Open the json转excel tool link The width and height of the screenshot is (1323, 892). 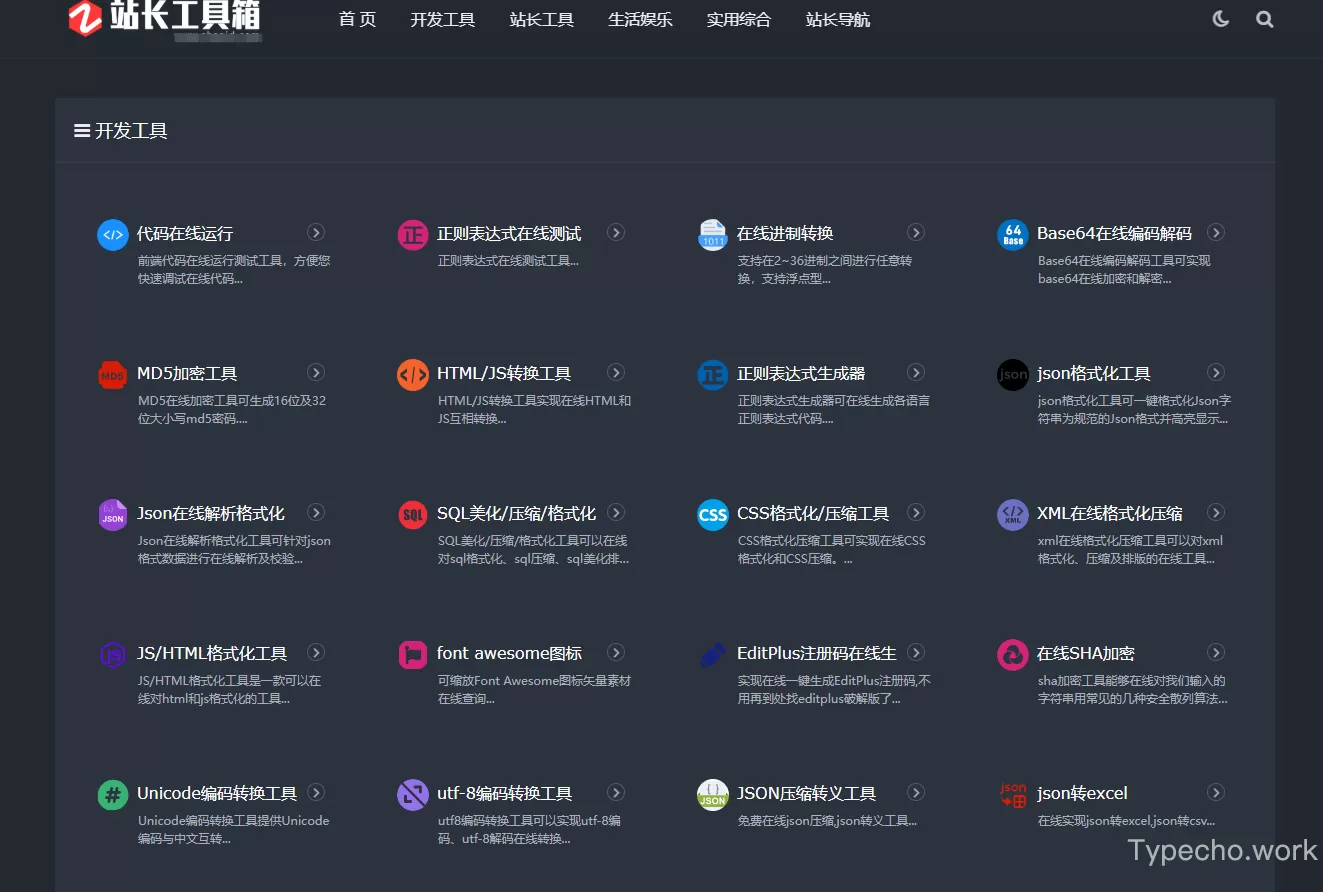coord(1082,794)
